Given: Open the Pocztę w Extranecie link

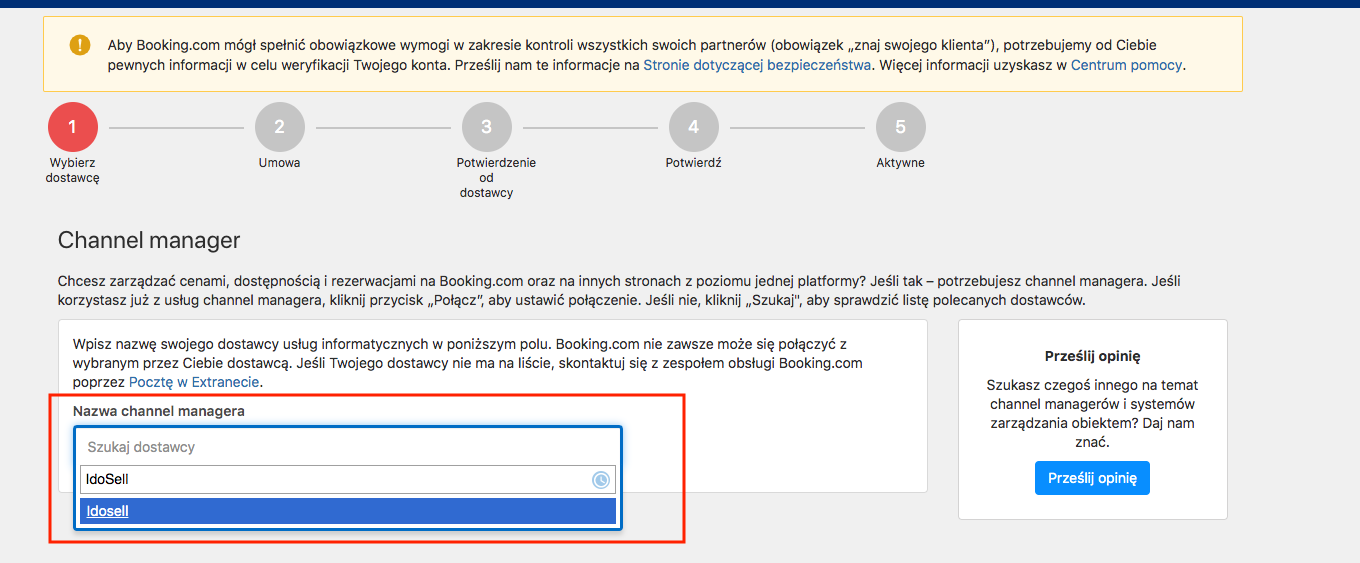Looking at the screenshot, I should pyautogui.click(x=195, y=382).
